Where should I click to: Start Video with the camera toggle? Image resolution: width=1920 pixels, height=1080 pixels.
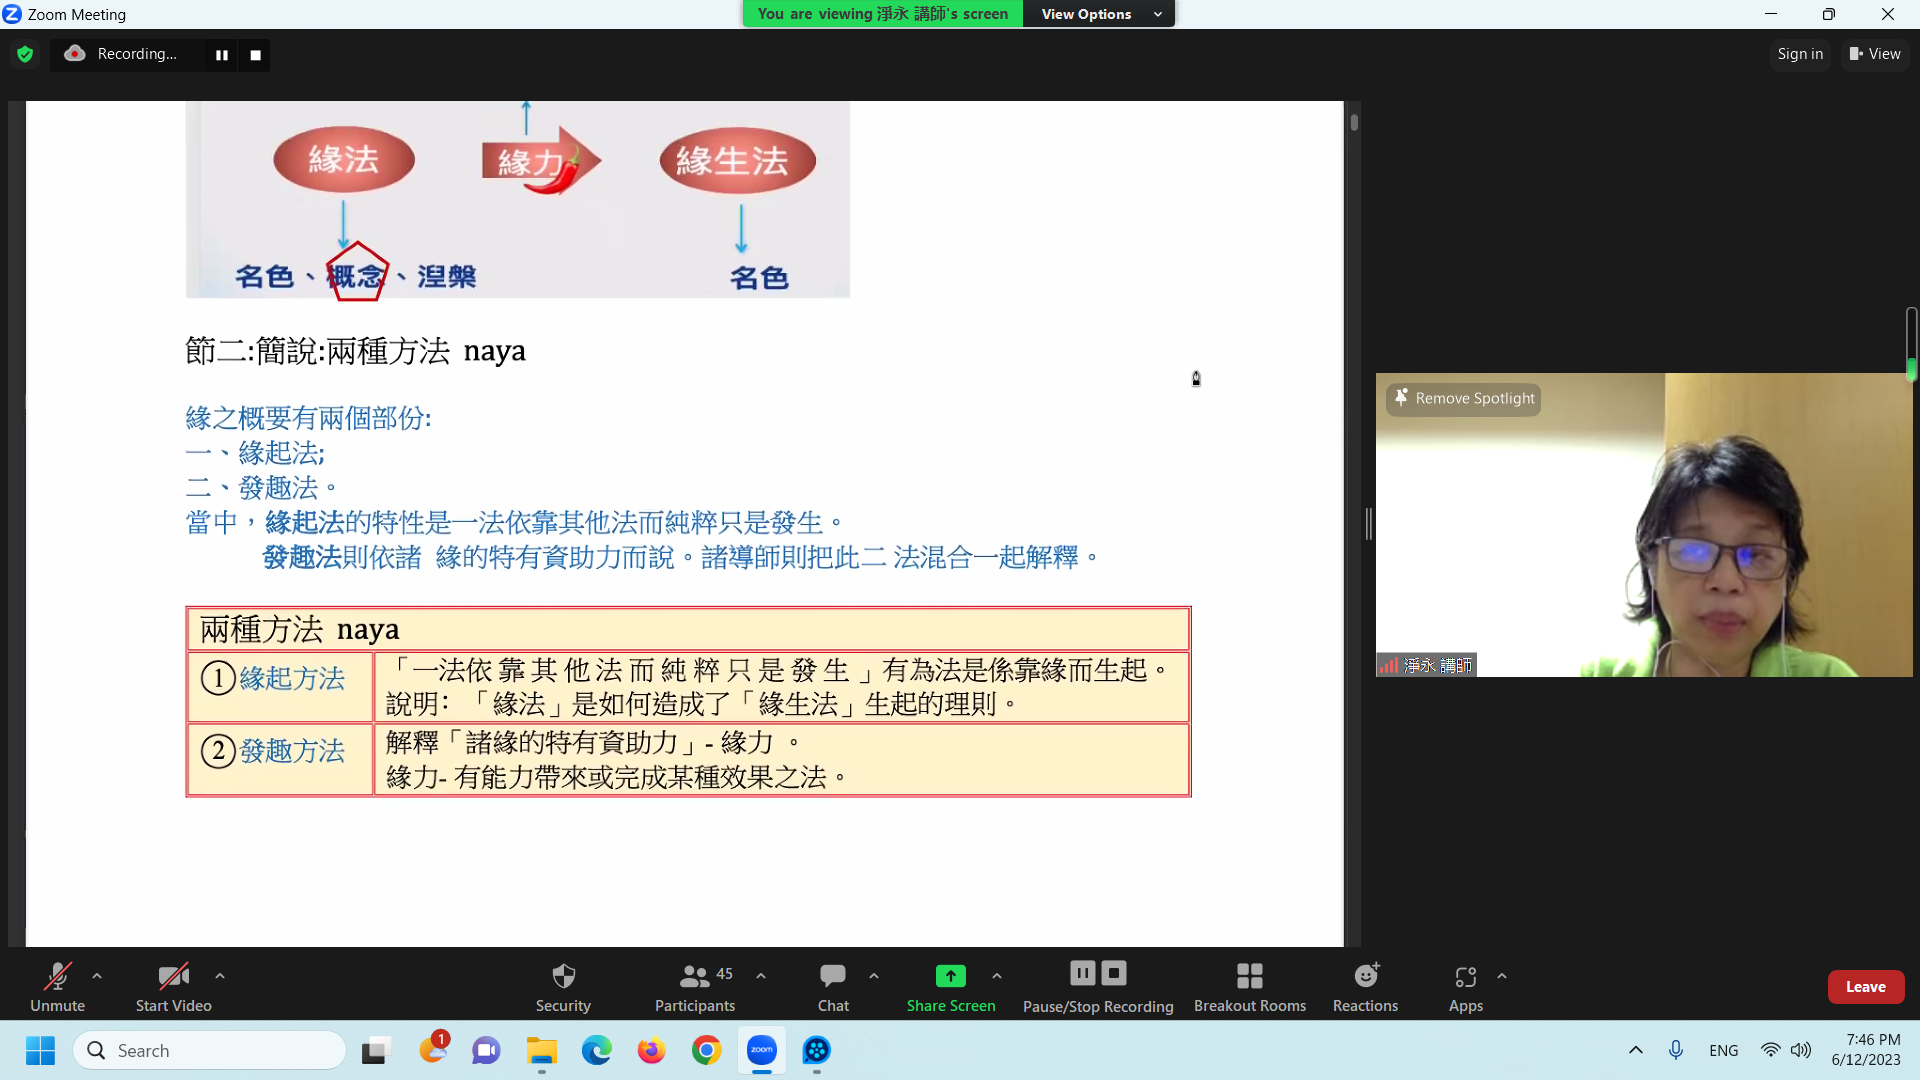point(173,986)
